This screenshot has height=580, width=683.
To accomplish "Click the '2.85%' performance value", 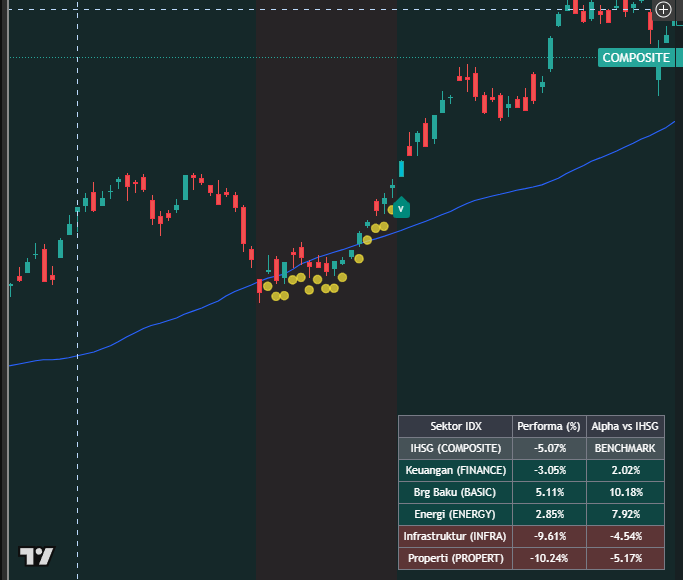I will click(549, 514).
